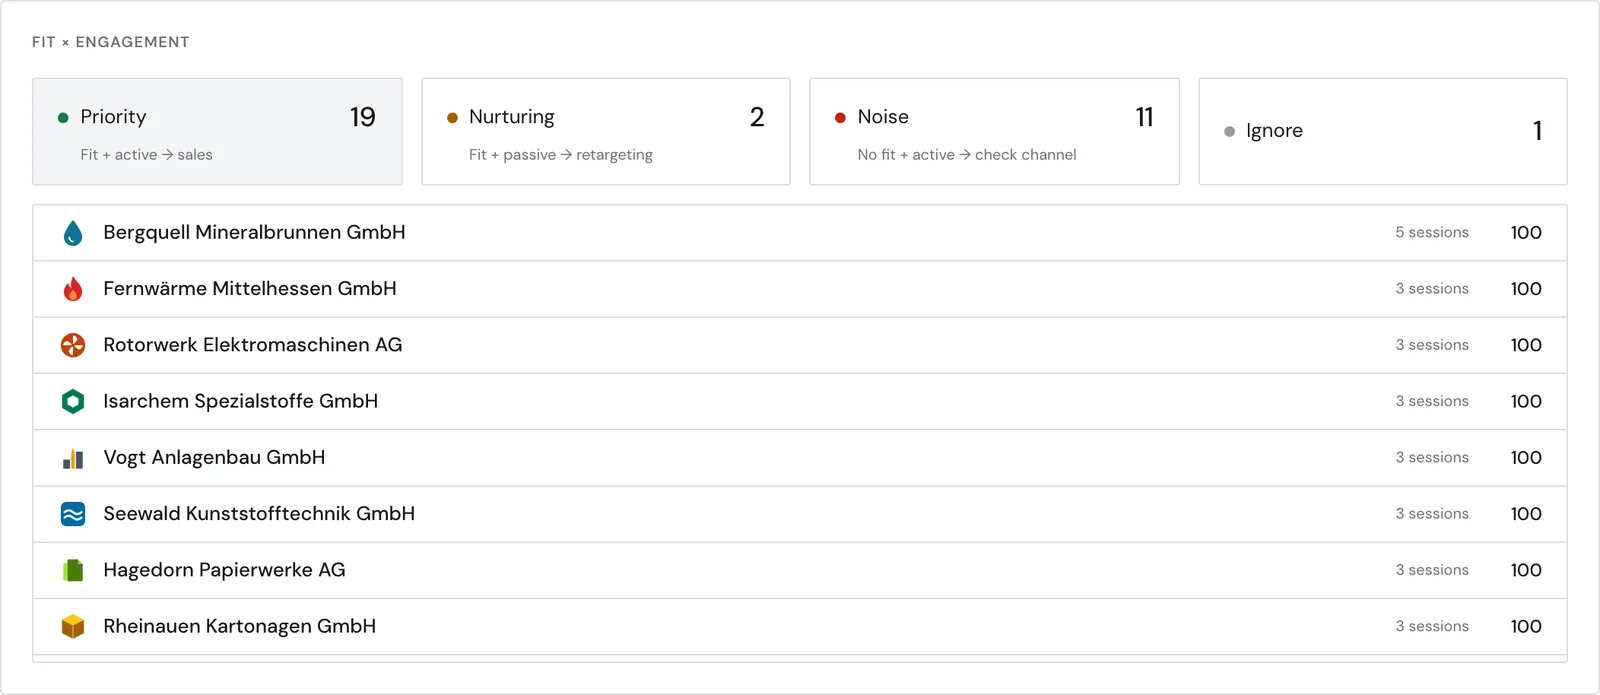This screenshot has width=1600, height=695.
Task: Click '3 sessions' in Seewald row
Action: coord(1432,513)
